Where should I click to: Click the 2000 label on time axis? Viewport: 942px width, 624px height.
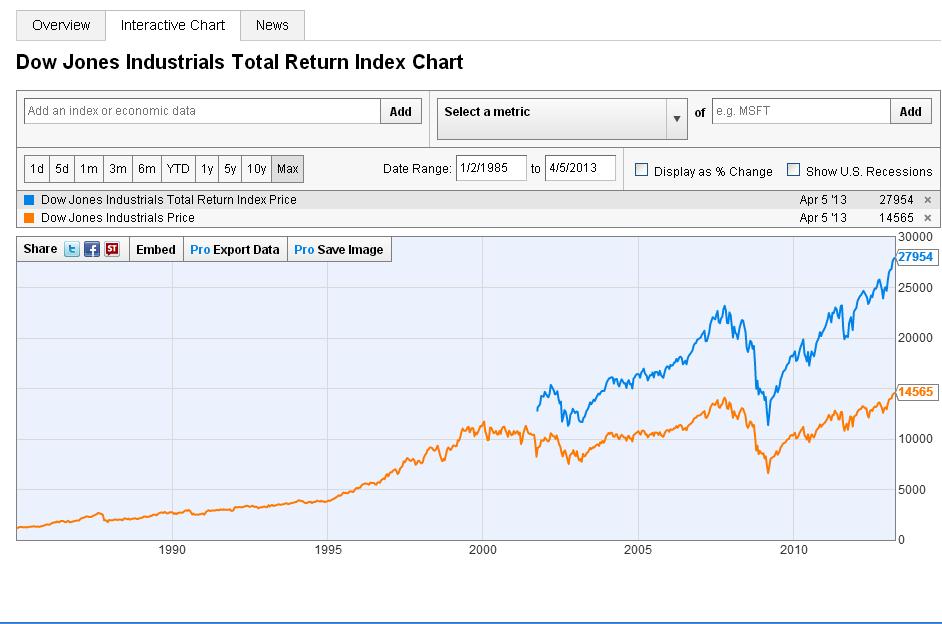[482, 550]
